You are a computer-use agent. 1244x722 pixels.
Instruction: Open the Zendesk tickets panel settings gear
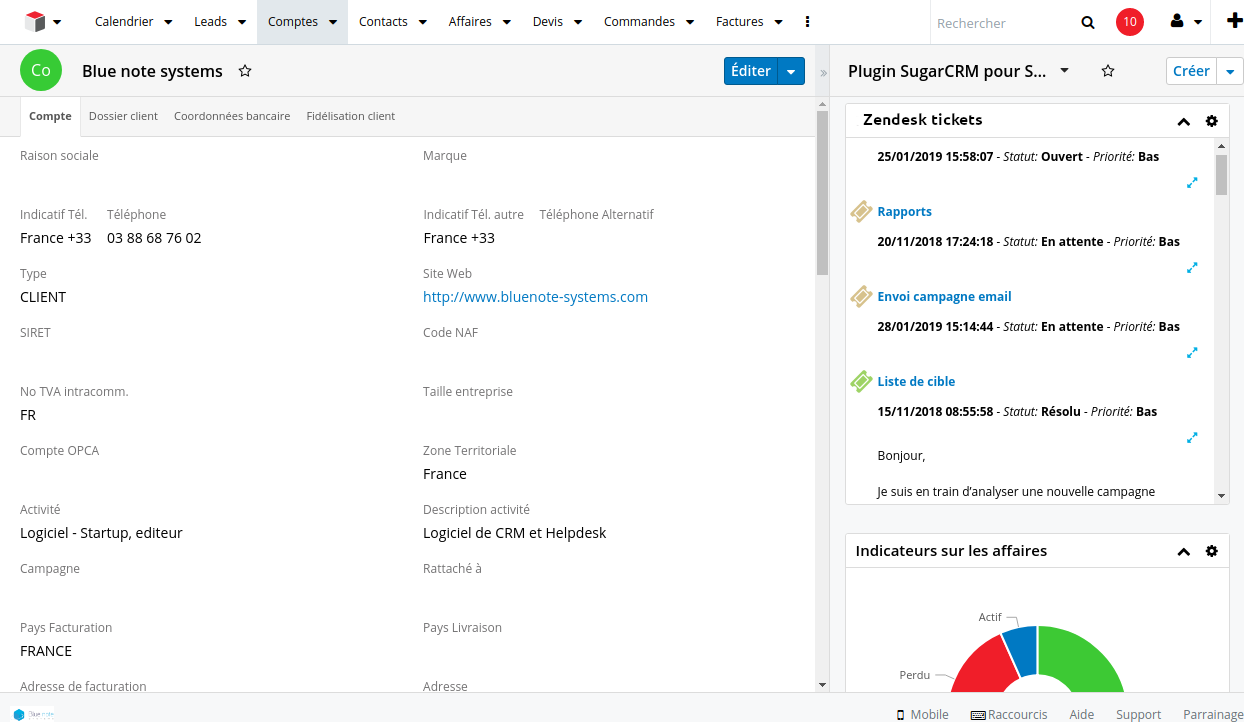[1212, 120]
